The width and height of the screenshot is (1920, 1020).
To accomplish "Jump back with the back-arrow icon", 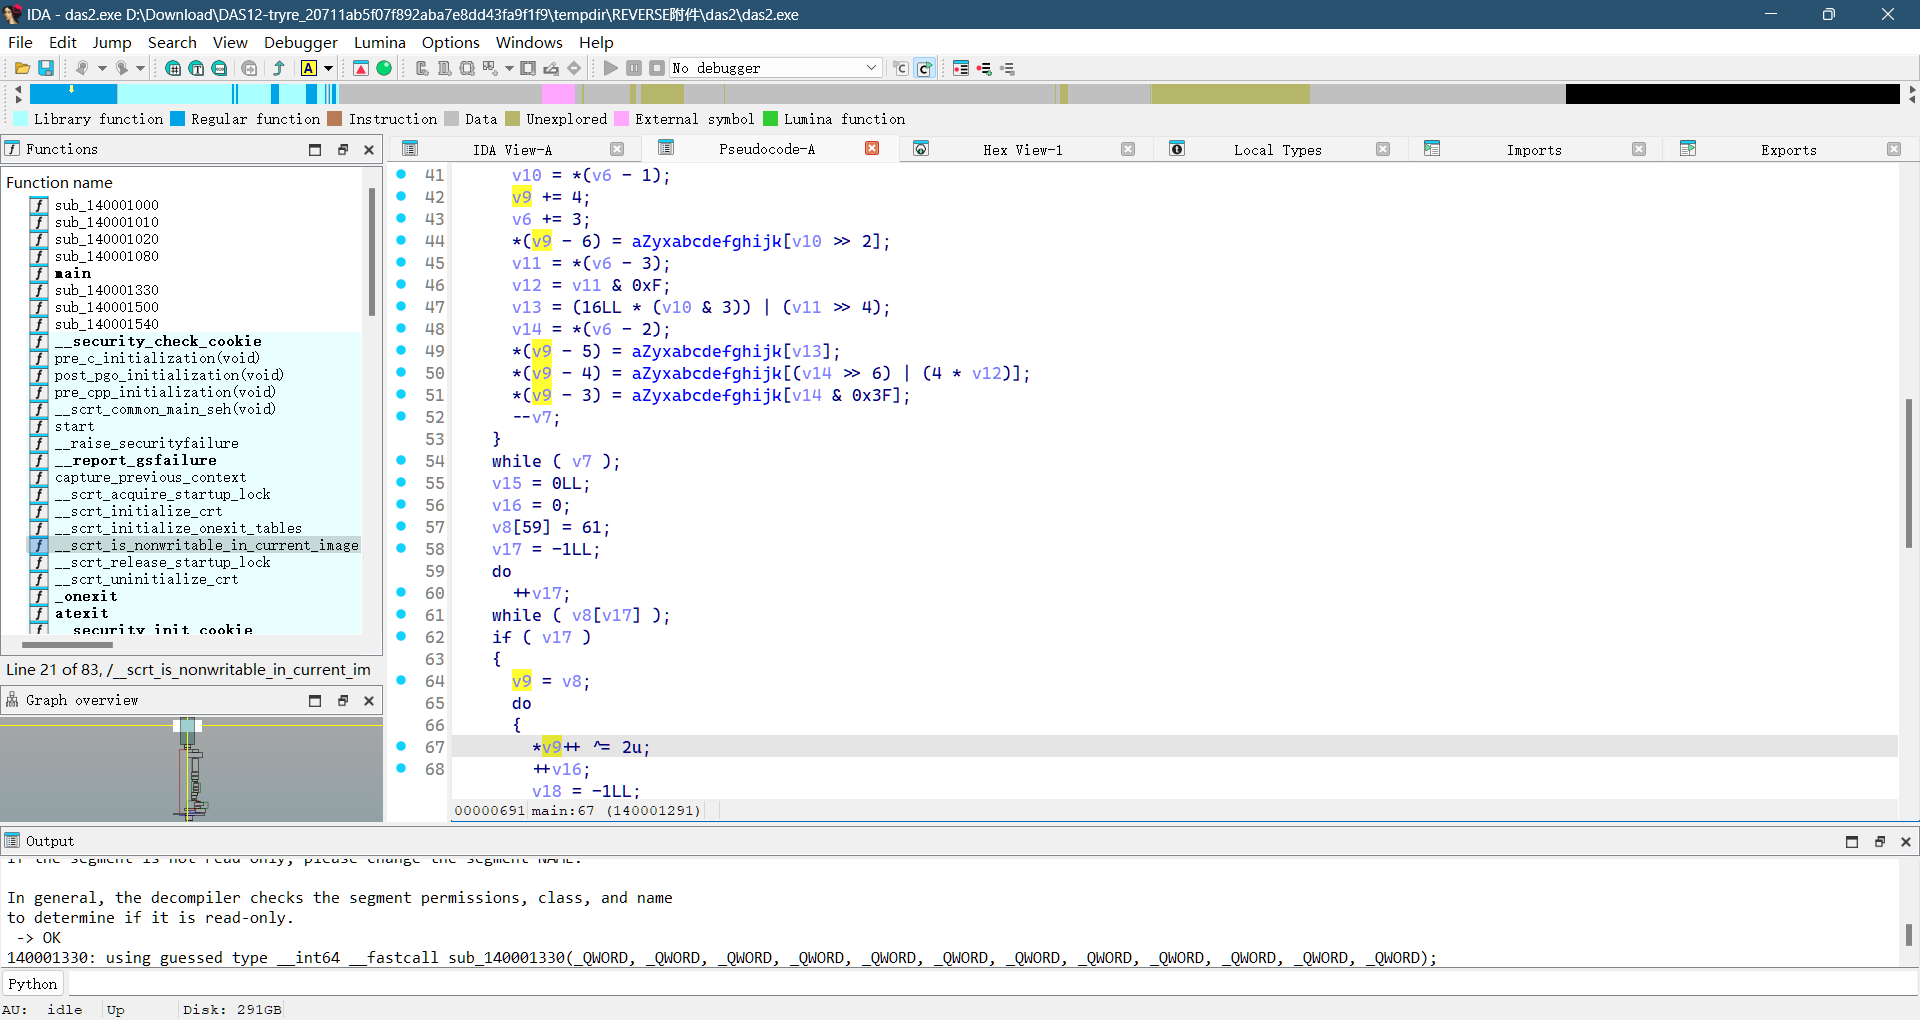I will click(x=82, y=68).
